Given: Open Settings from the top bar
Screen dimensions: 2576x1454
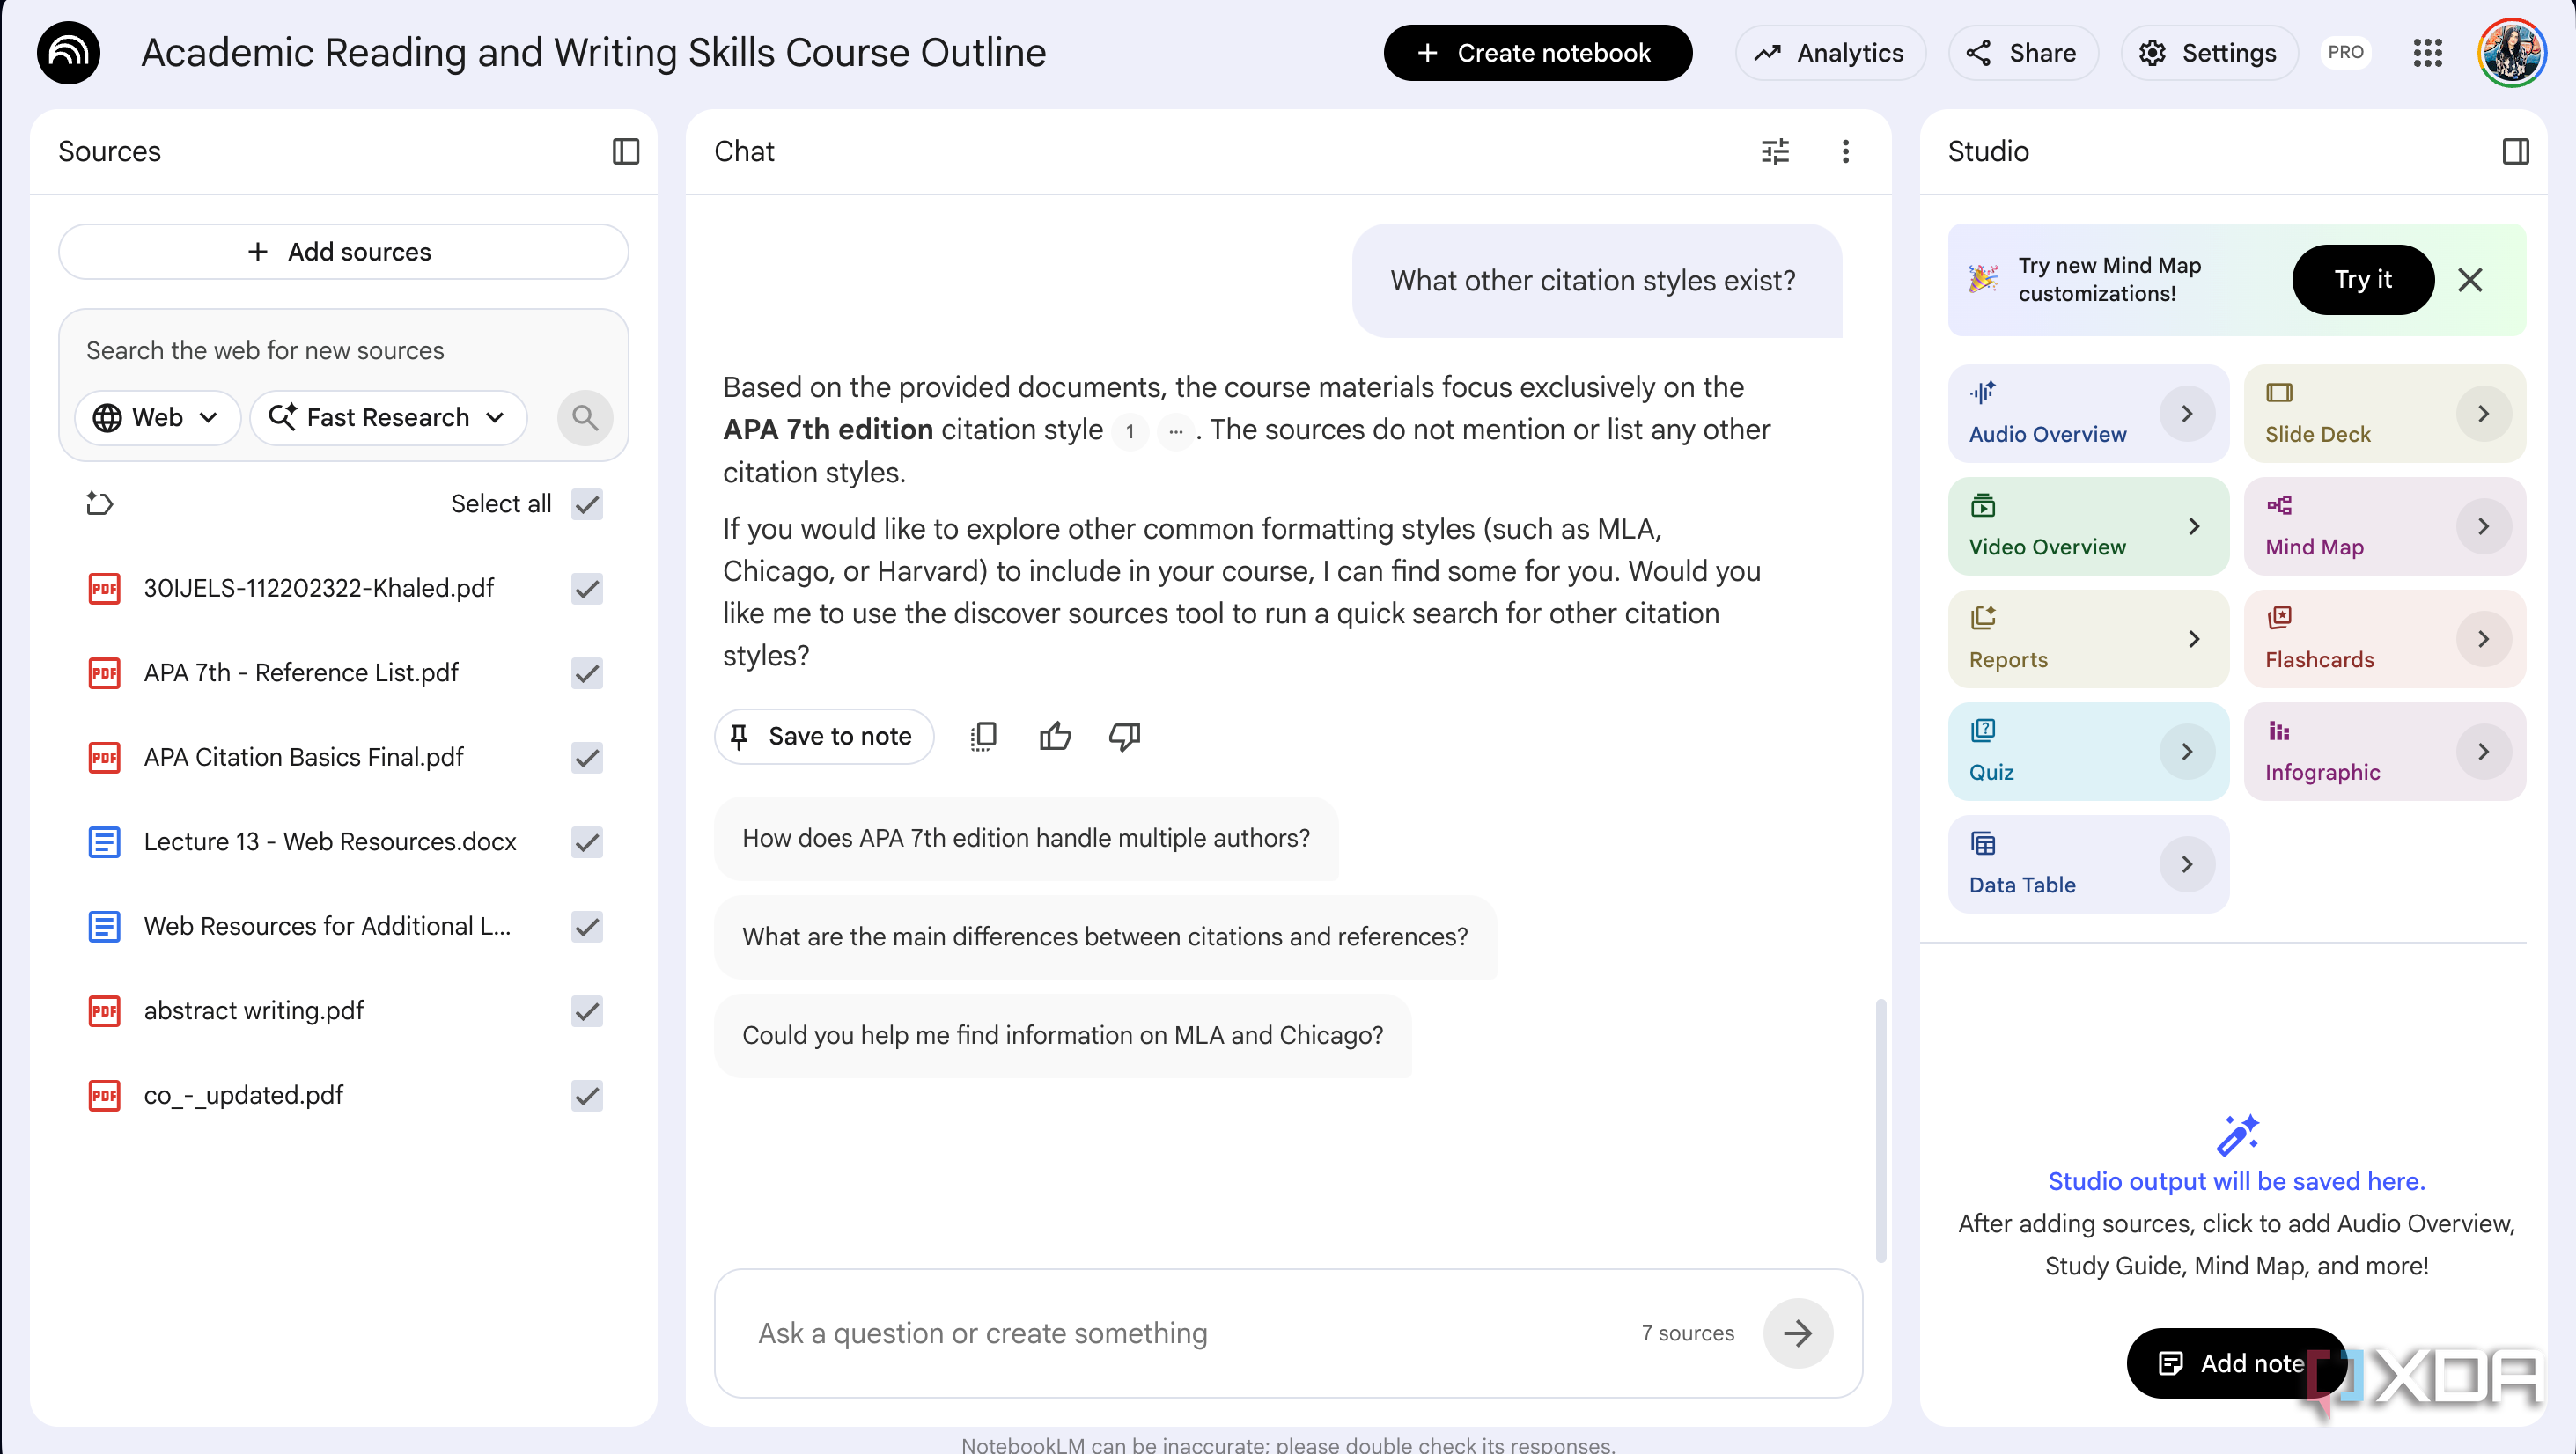Looking at the screenshot, I should (2208, 53).
